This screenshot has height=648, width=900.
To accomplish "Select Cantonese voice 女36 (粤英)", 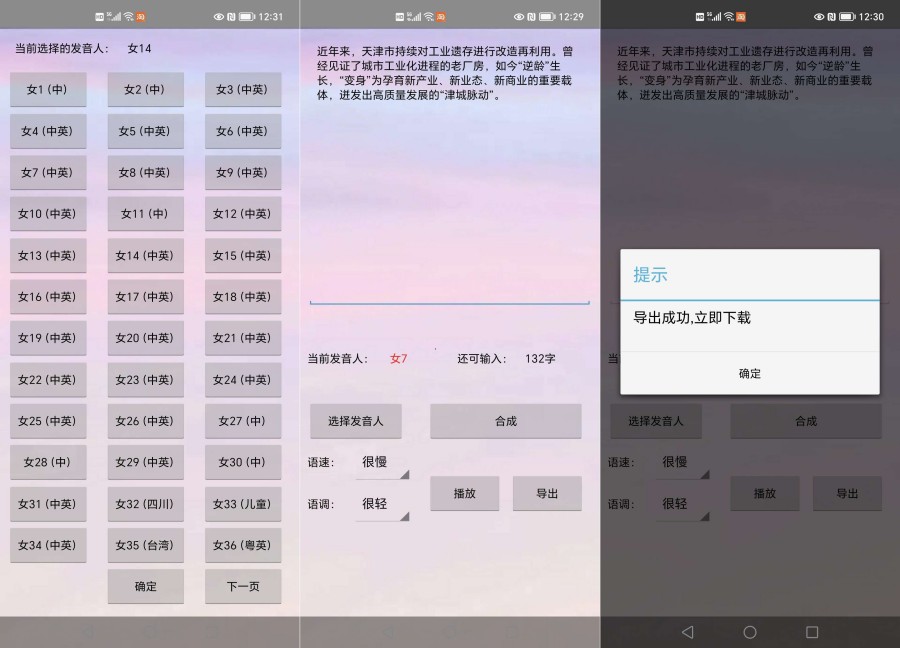I will [x=243, y=545].
